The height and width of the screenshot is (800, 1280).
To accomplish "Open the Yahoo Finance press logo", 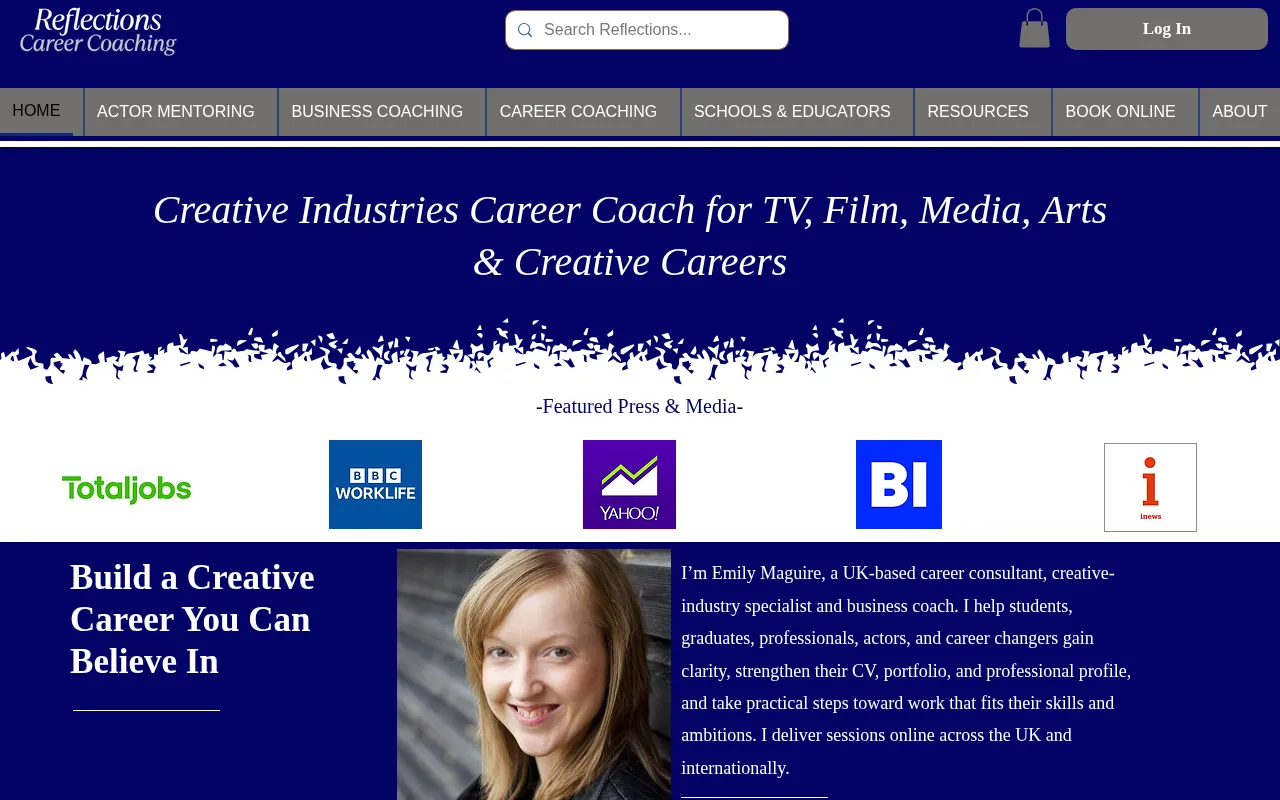I will tap(629, 484).
